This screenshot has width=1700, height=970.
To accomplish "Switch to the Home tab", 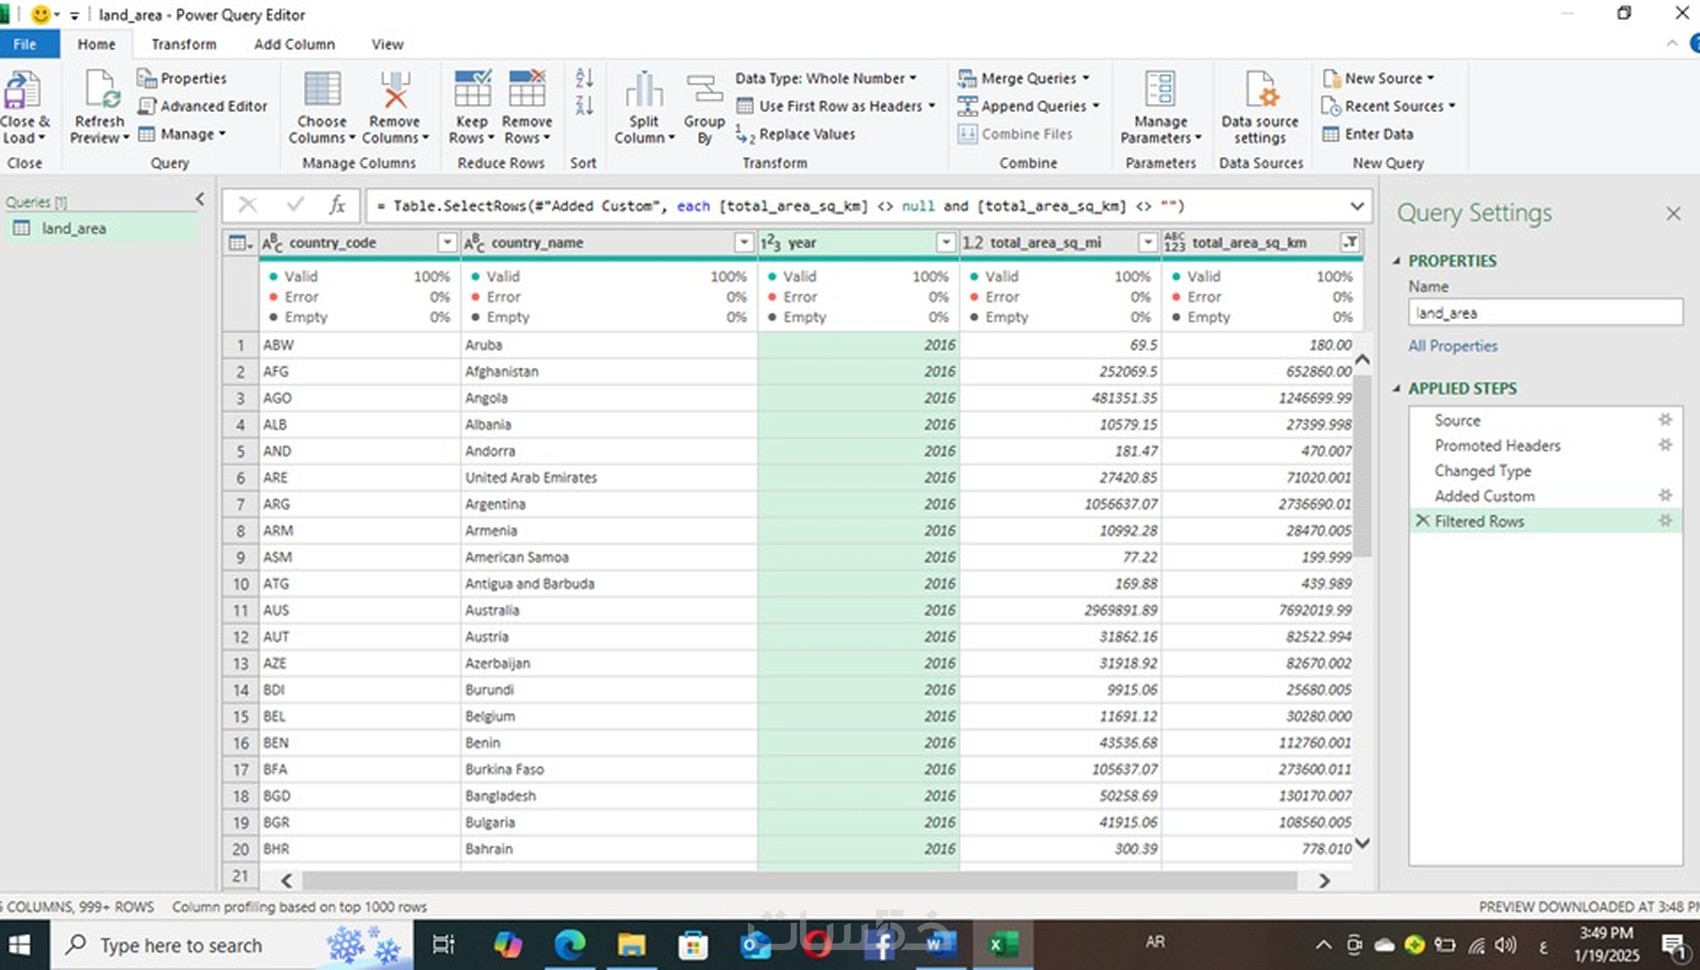I will [96, 44].
